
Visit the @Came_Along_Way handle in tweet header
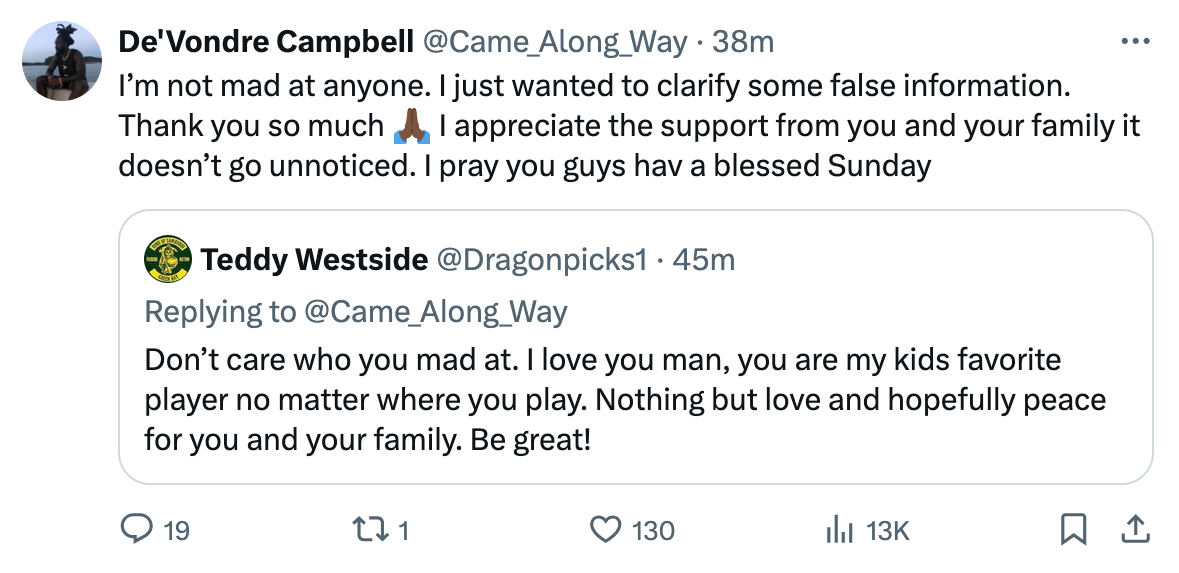[x=555, y=42]
